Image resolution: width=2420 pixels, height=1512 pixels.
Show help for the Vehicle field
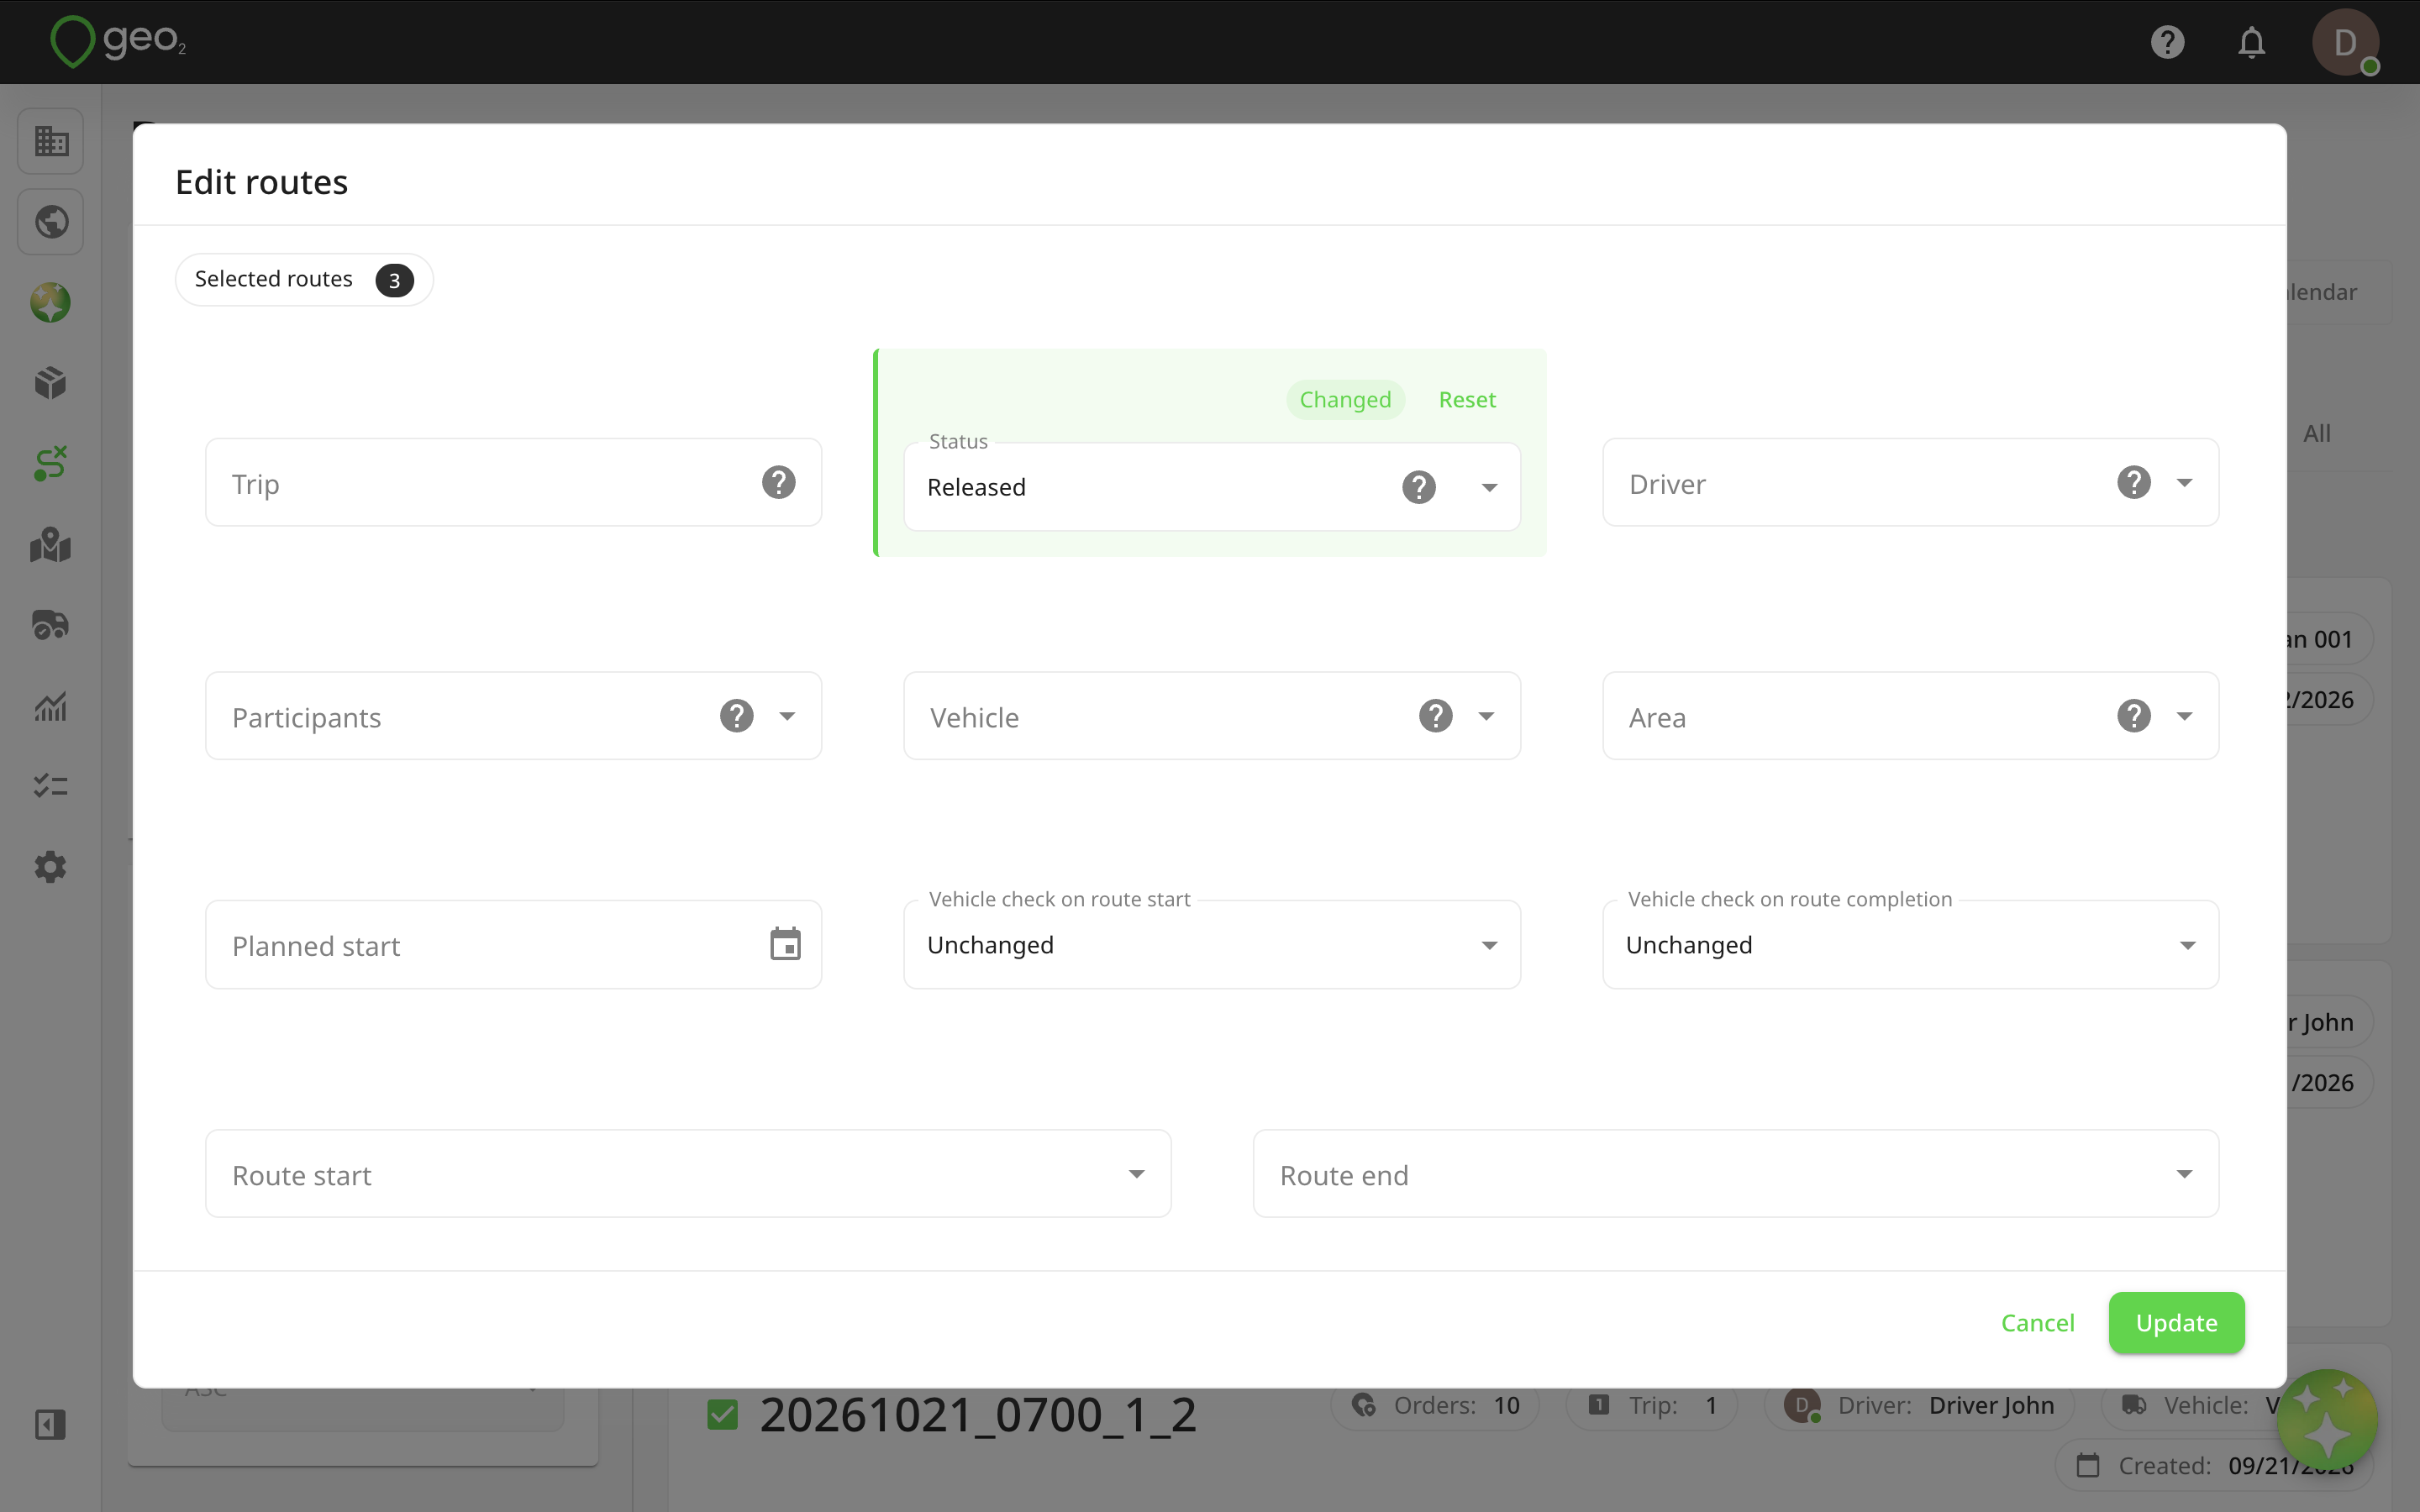click(x=1436, y=716)
